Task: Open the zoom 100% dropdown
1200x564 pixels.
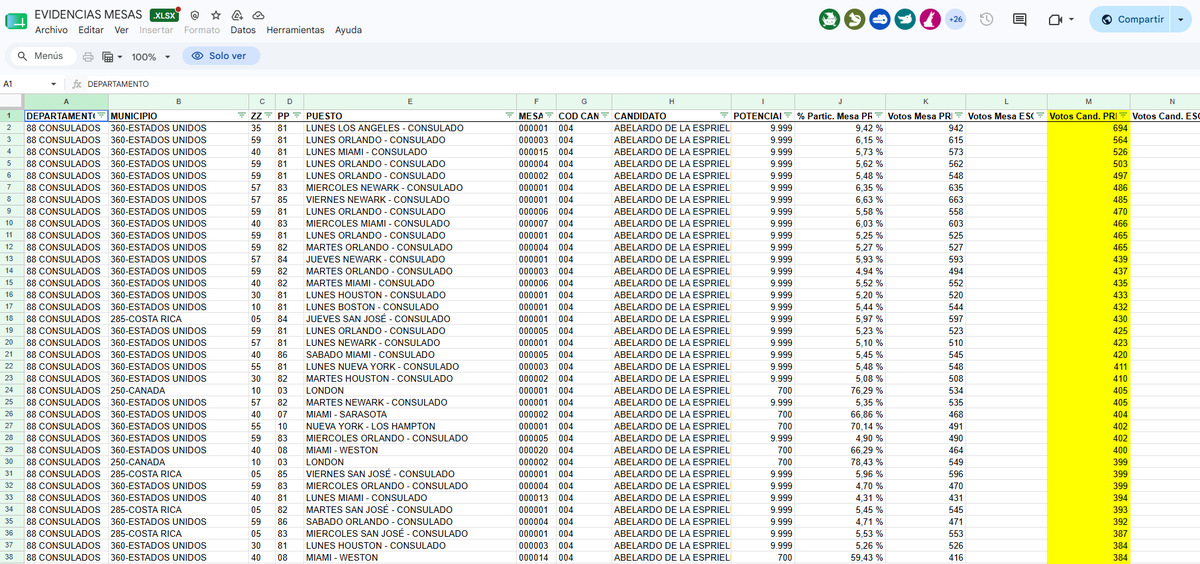Action: click(151, 57)
